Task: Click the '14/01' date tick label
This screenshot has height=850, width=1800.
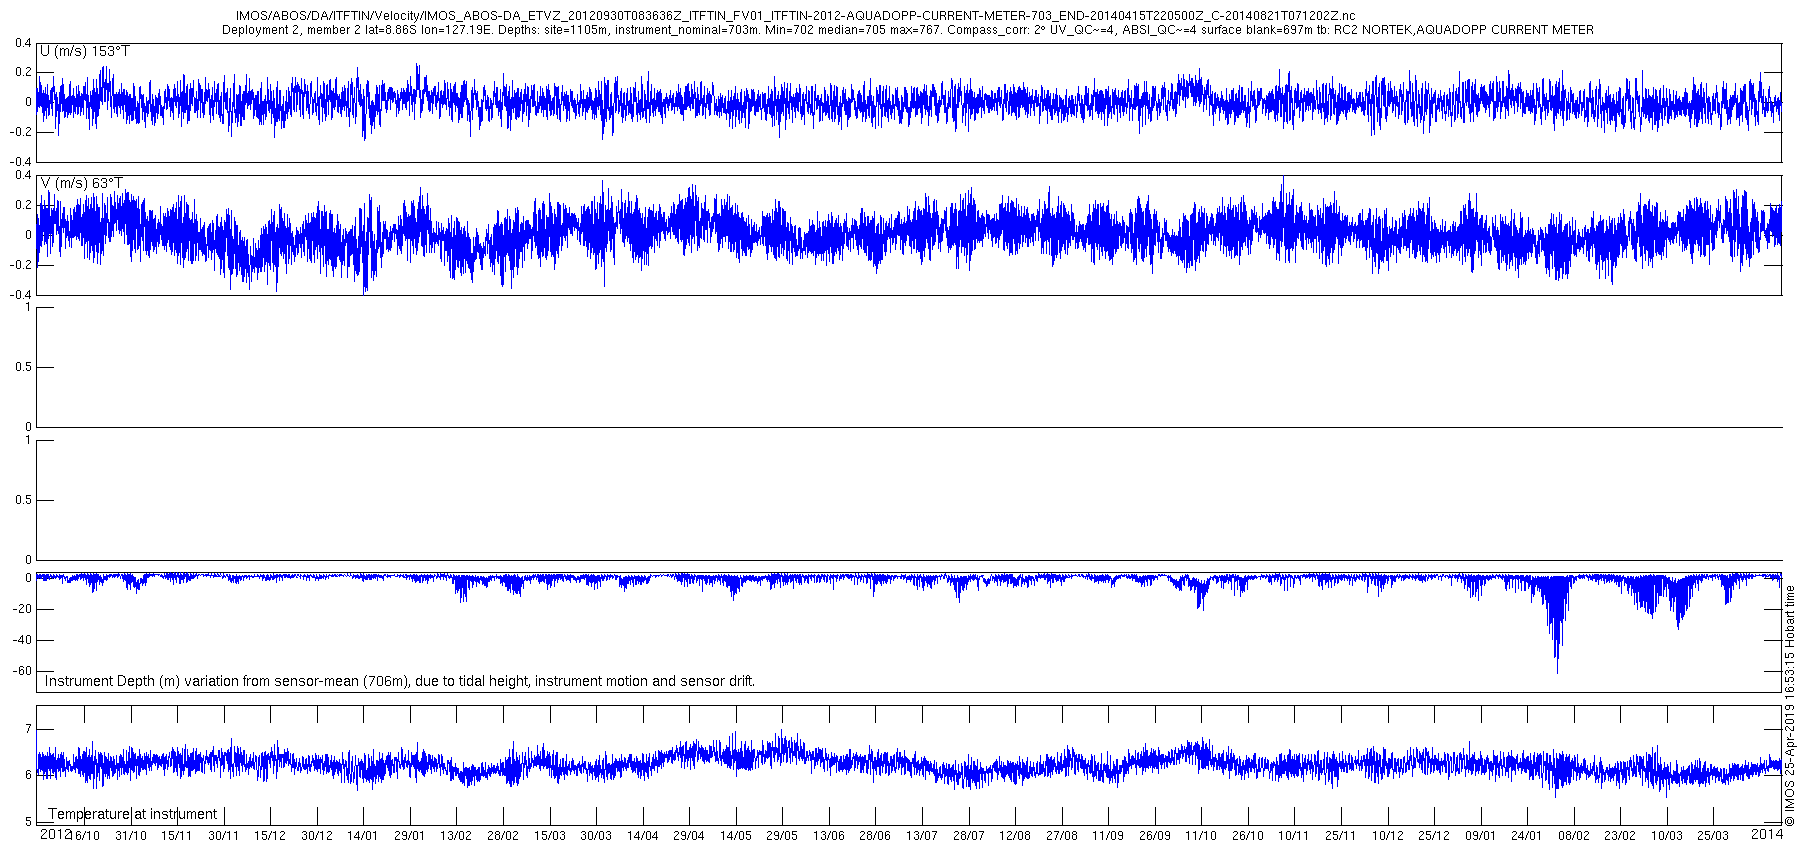Action: pyautogui.click(x=363, y=836)
